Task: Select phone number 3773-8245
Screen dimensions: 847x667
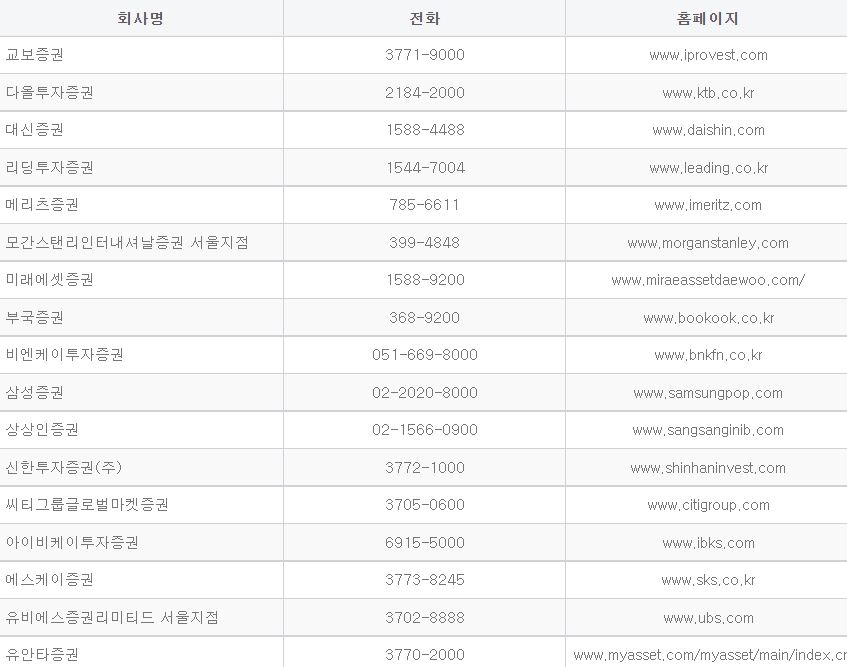Action: pyautogui.click(x=425, y=580)
